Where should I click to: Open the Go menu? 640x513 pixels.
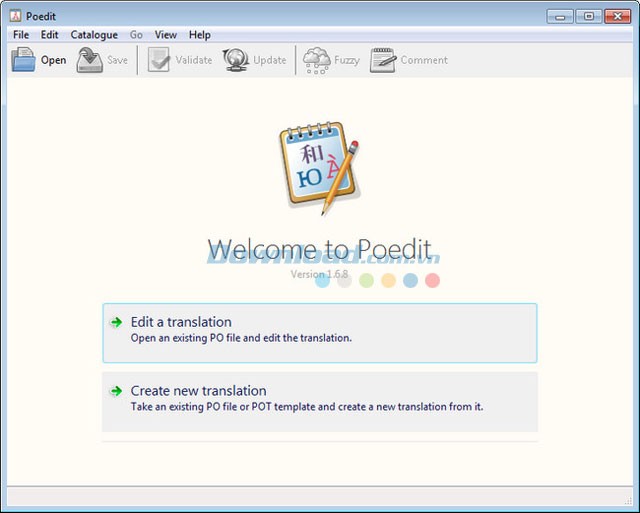136,35
